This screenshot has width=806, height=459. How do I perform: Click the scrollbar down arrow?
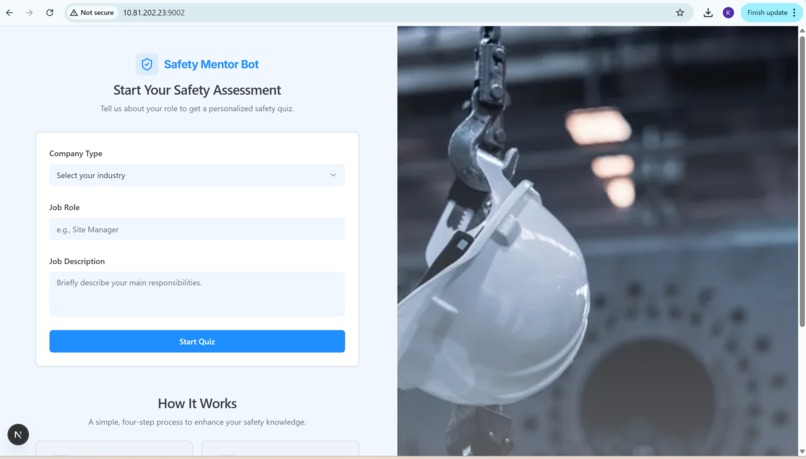pyautogui.click(x=802, y=451)
